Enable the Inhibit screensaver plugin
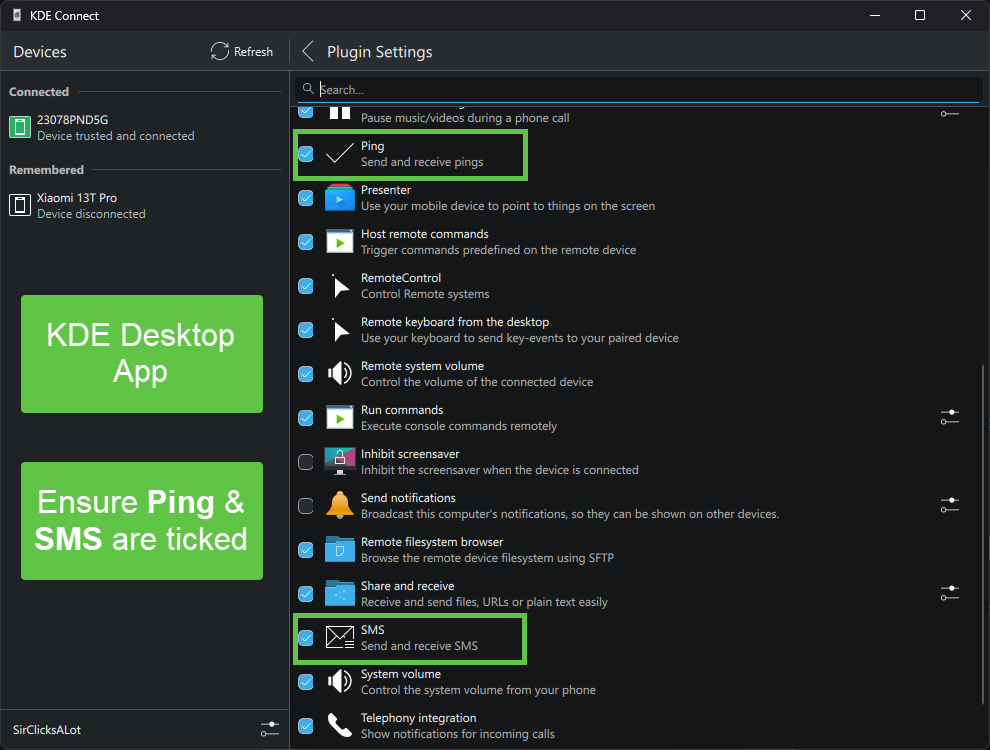 pyautogui.click(x=305, y=461)
